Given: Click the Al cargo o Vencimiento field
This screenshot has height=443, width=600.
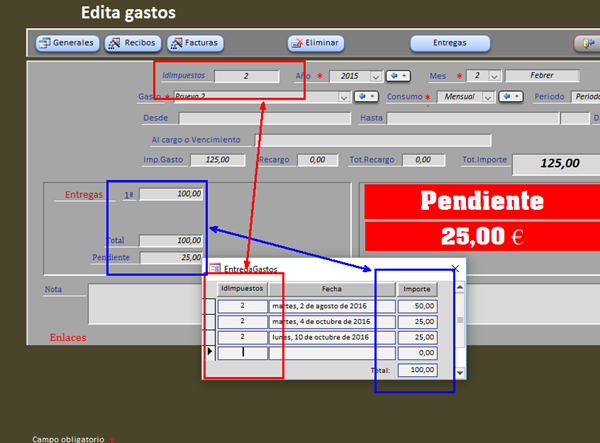Looking at the screenshot, I should click(x=373, y=140).
